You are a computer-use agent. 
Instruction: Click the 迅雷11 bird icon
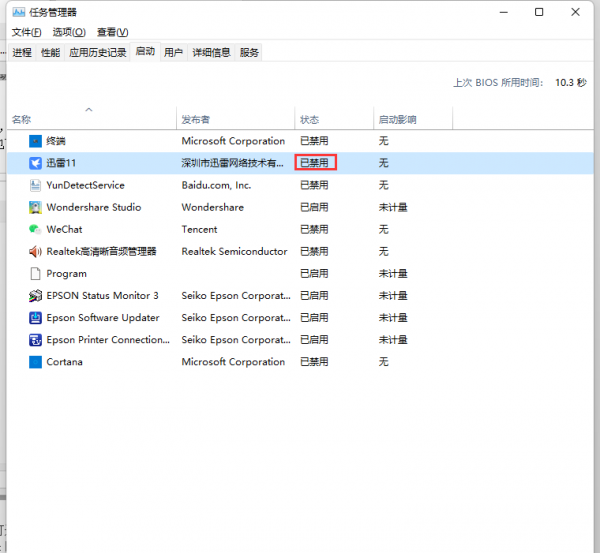click(35, 163)
